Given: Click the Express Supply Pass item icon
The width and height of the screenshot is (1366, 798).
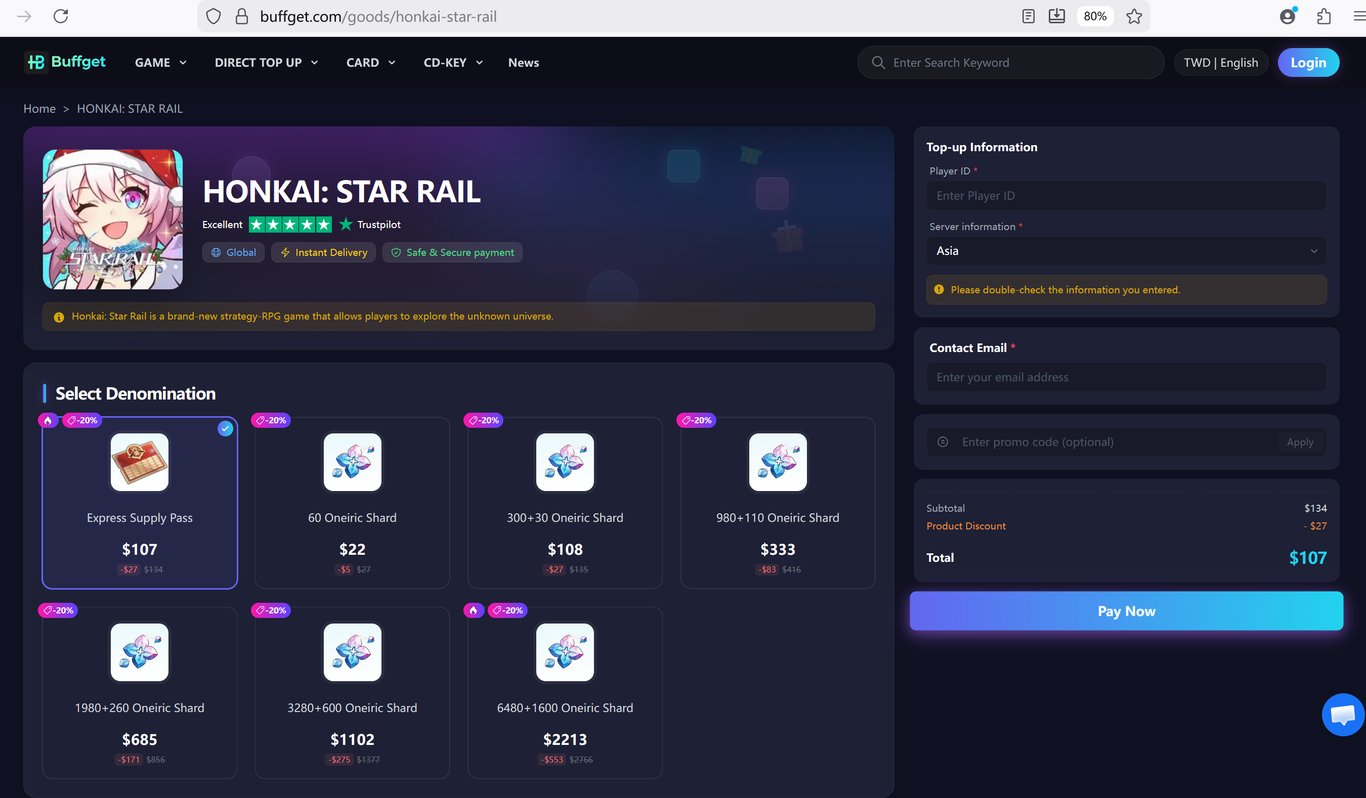Looking at the screenshot, I should [140, 462].
